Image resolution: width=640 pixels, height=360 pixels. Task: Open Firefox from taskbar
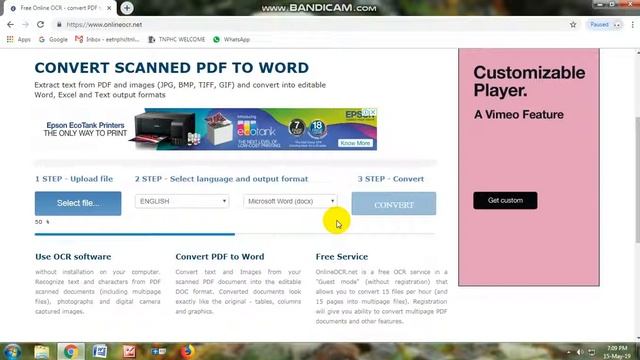(x=187, y=351)
